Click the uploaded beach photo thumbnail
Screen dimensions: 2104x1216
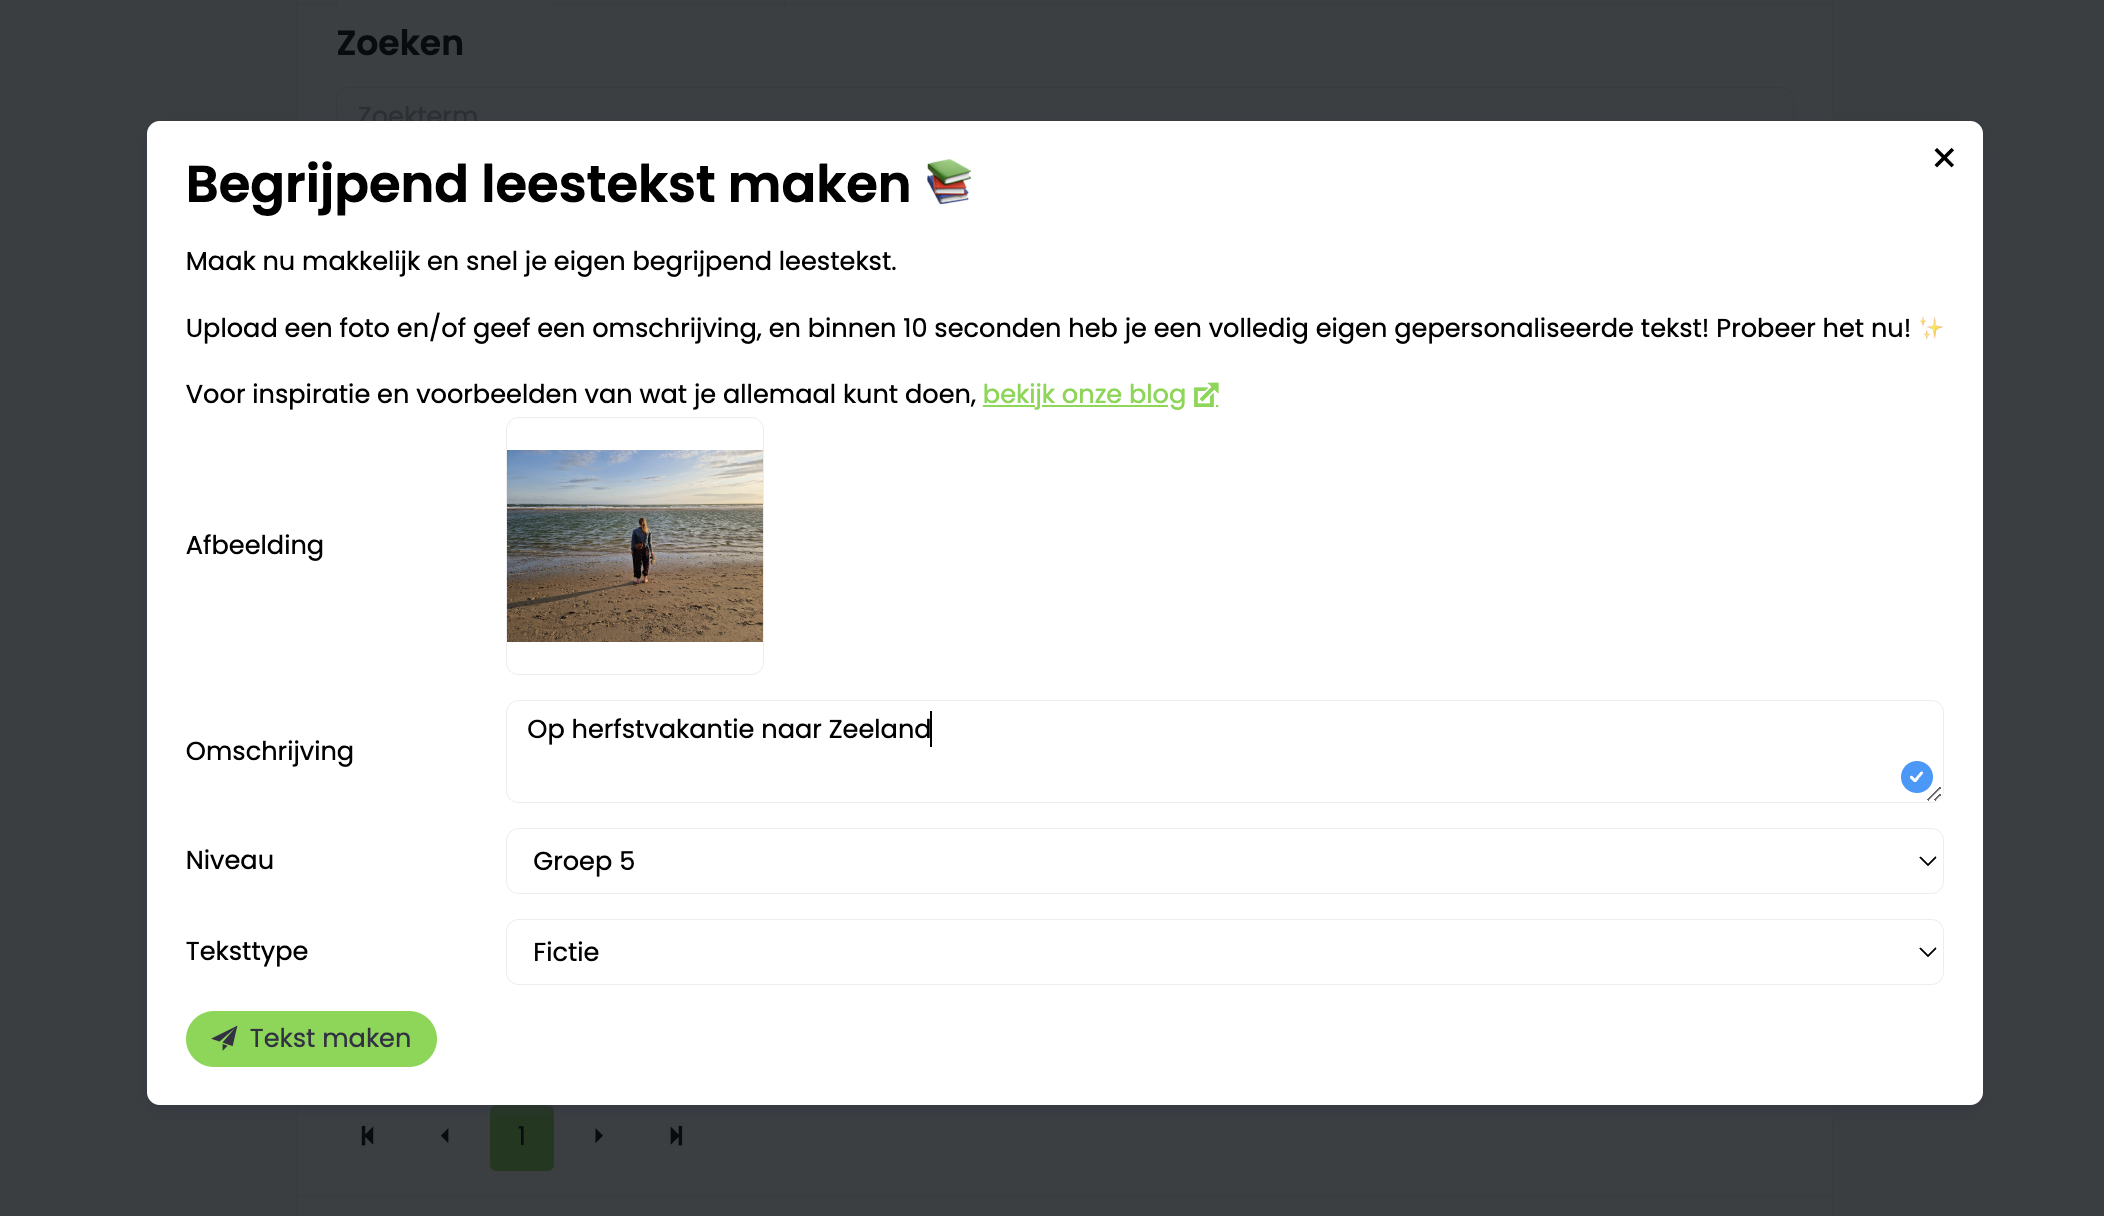click(634, 546)
